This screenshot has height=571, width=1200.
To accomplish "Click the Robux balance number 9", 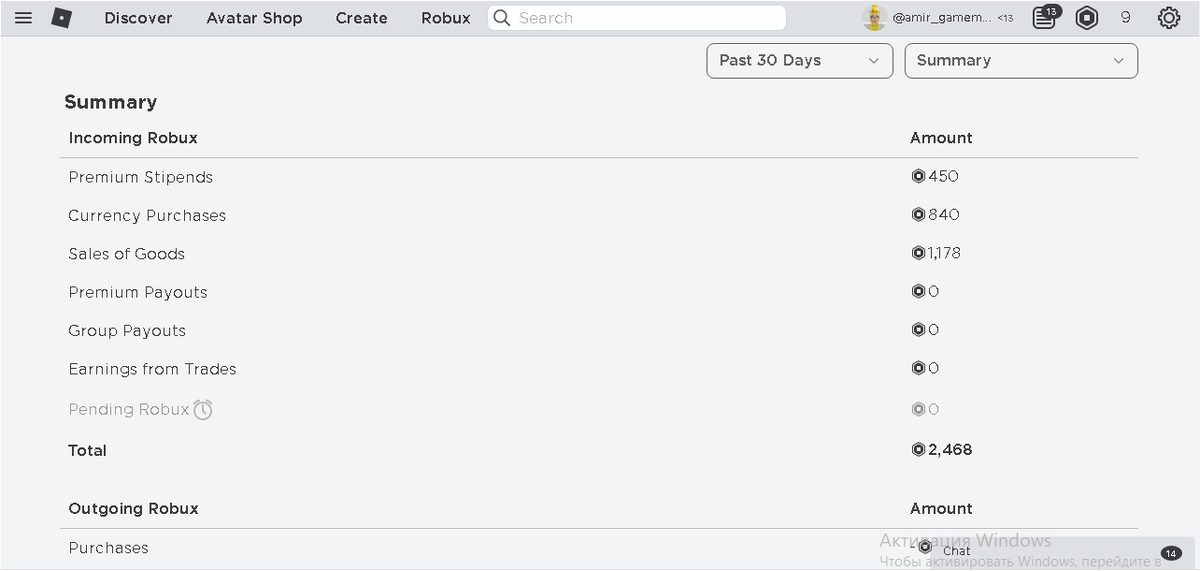I will 1125,18.
